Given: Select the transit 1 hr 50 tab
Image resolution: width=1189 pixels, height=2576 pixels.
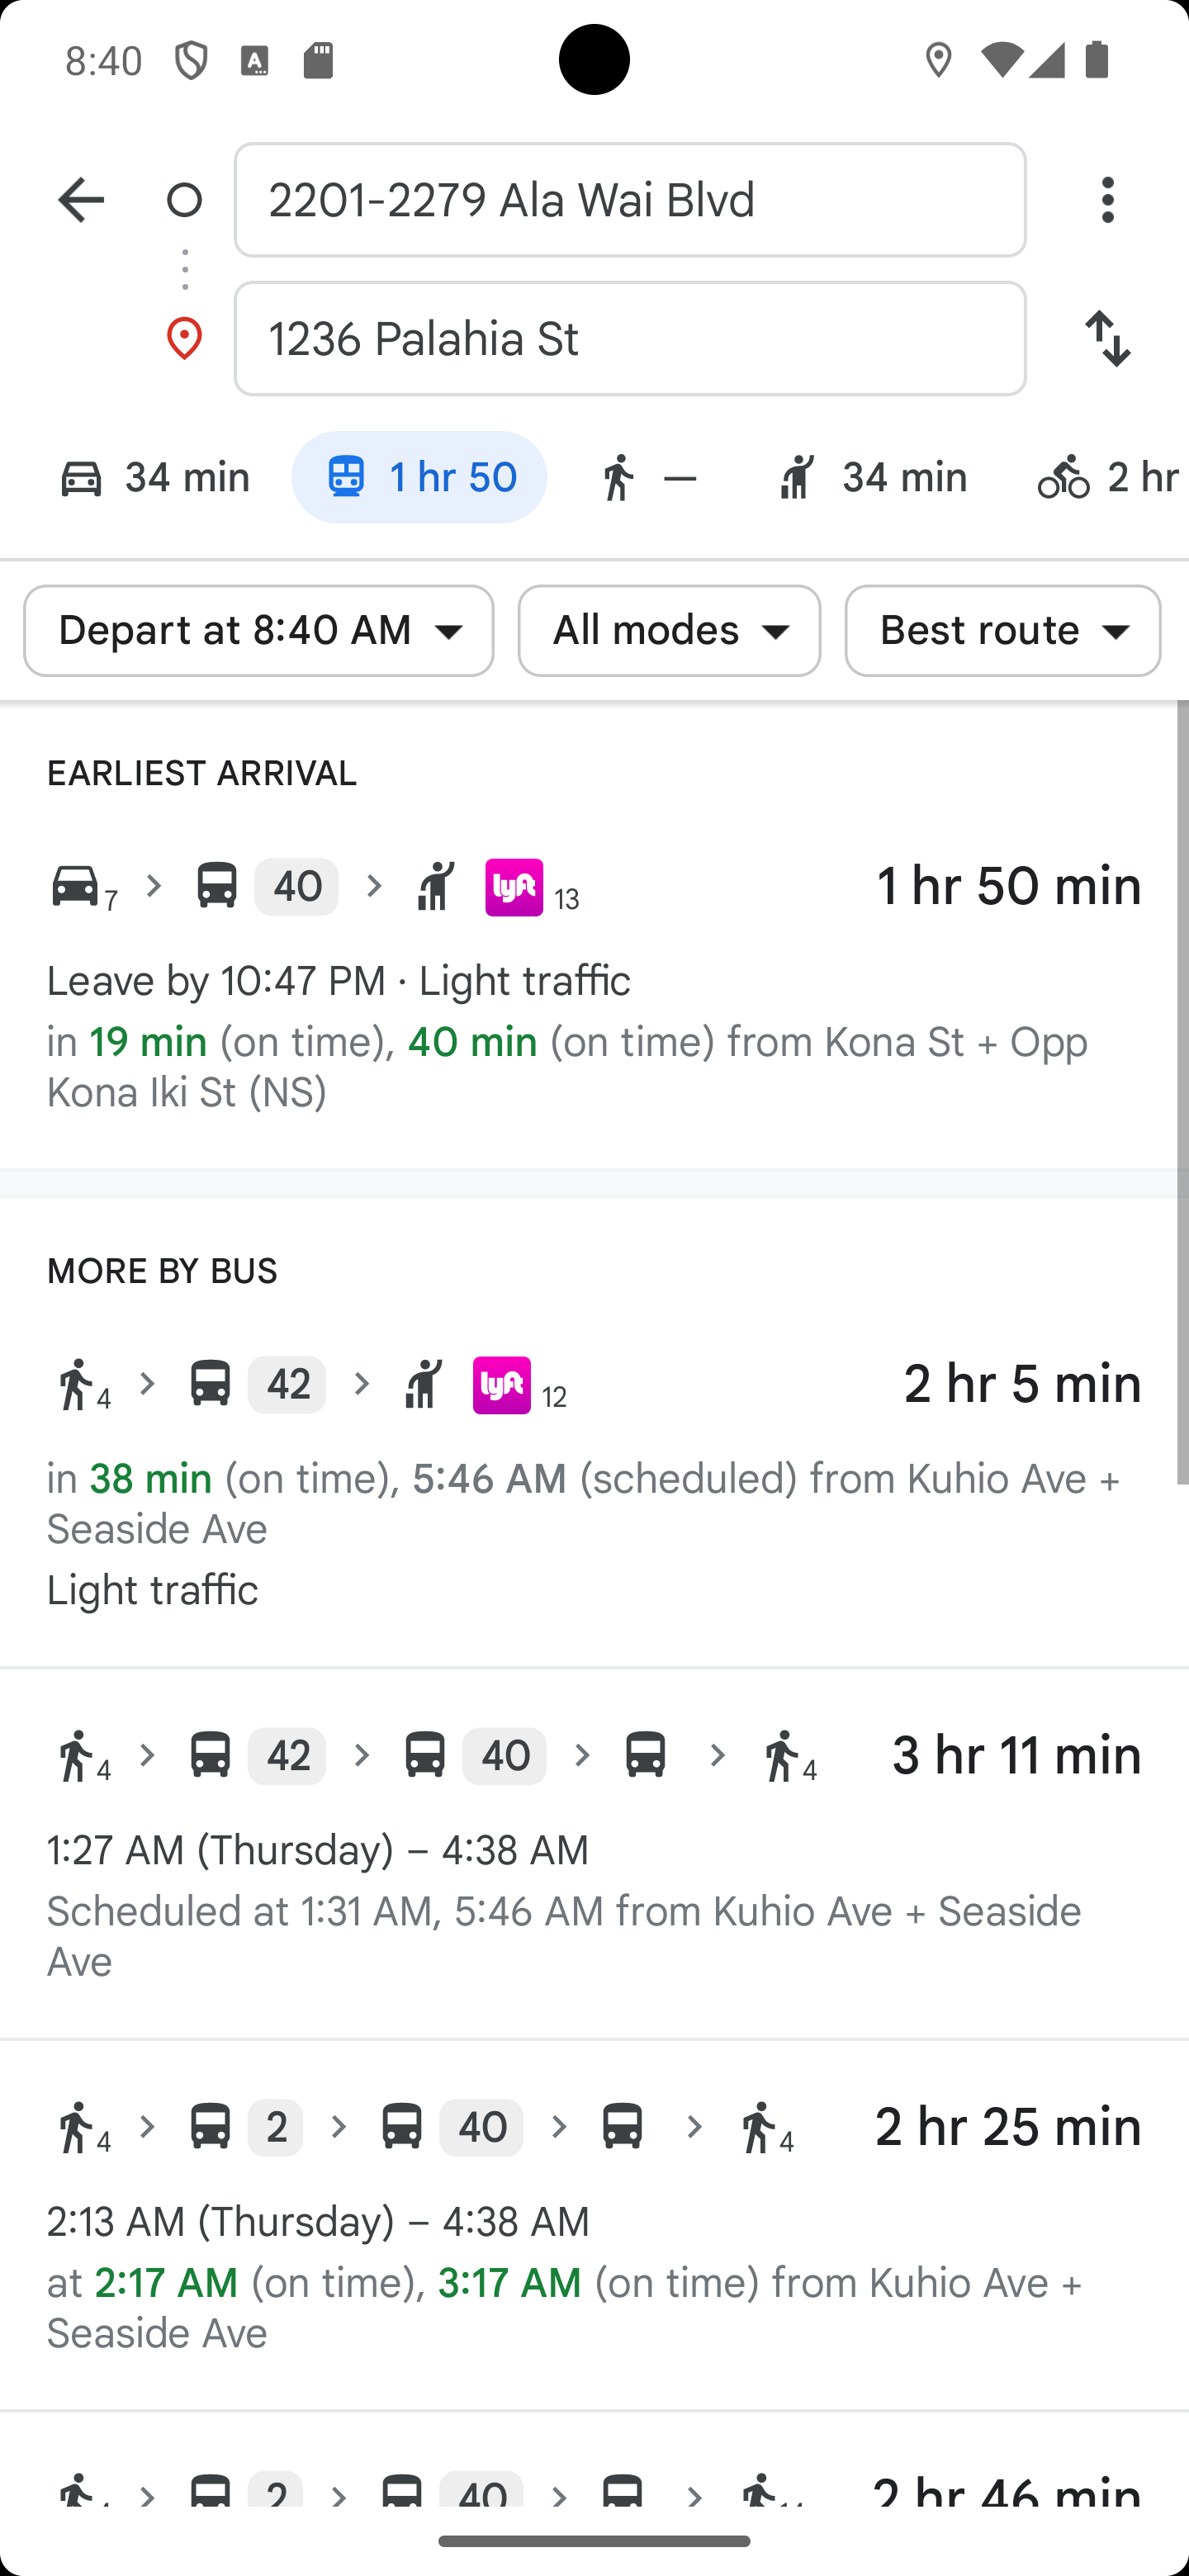Looking at the screenshot, I should tap(419, 478).
